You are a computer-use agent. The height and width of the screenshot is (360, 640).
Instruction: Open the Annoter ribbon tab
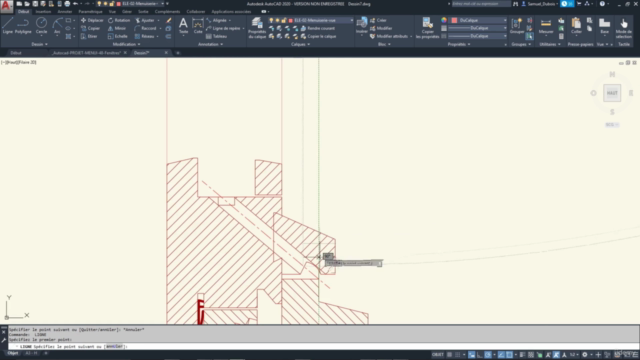click(64, 12)
